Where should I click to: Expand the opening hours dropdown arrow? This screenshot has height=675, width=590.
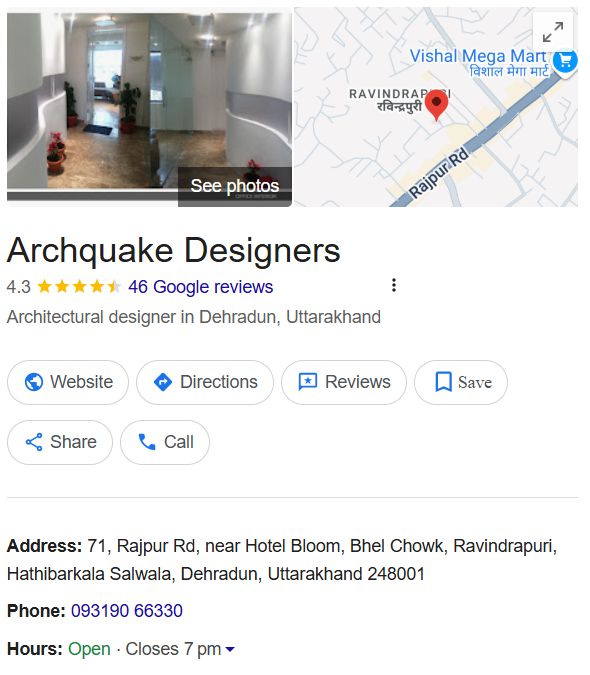click(x=230, y=649)
